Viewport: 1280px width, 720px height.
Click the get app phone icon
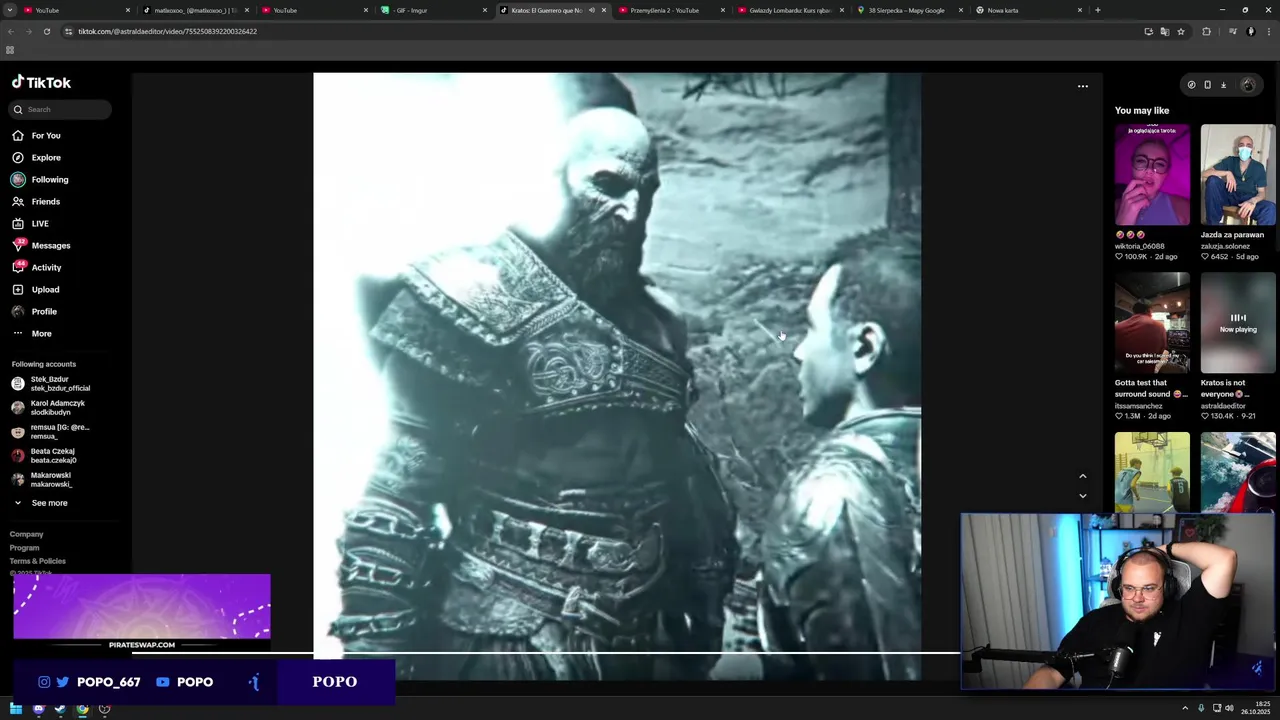point(1207,85)
